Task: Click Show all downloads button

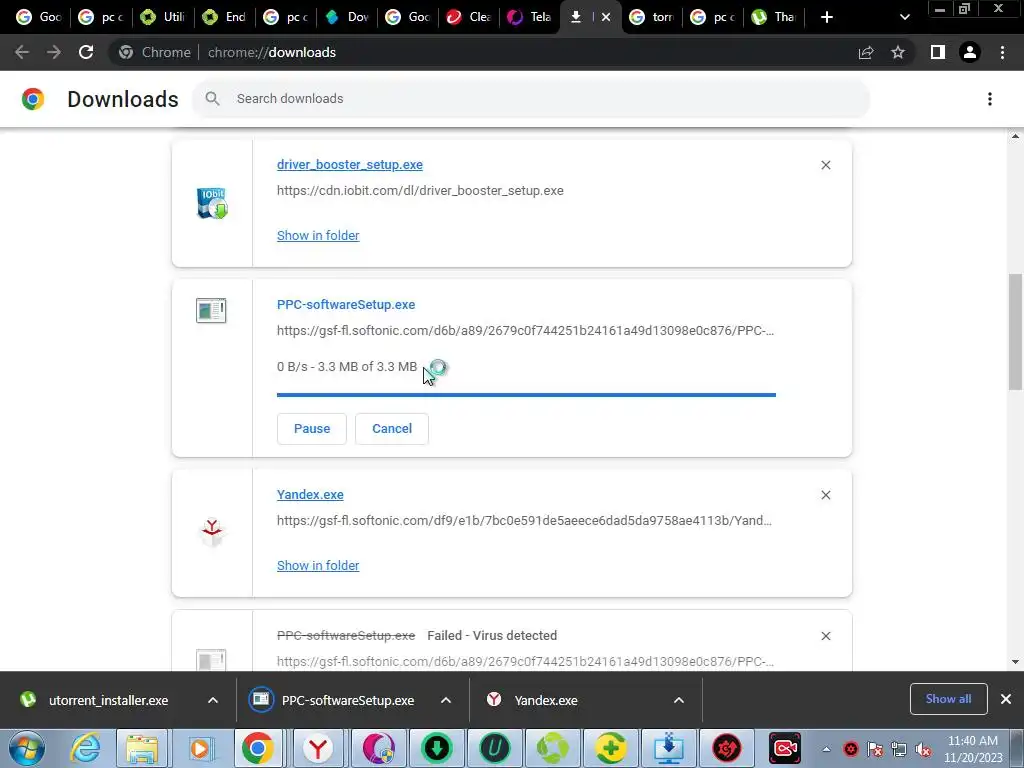Action: click(948, 699)
